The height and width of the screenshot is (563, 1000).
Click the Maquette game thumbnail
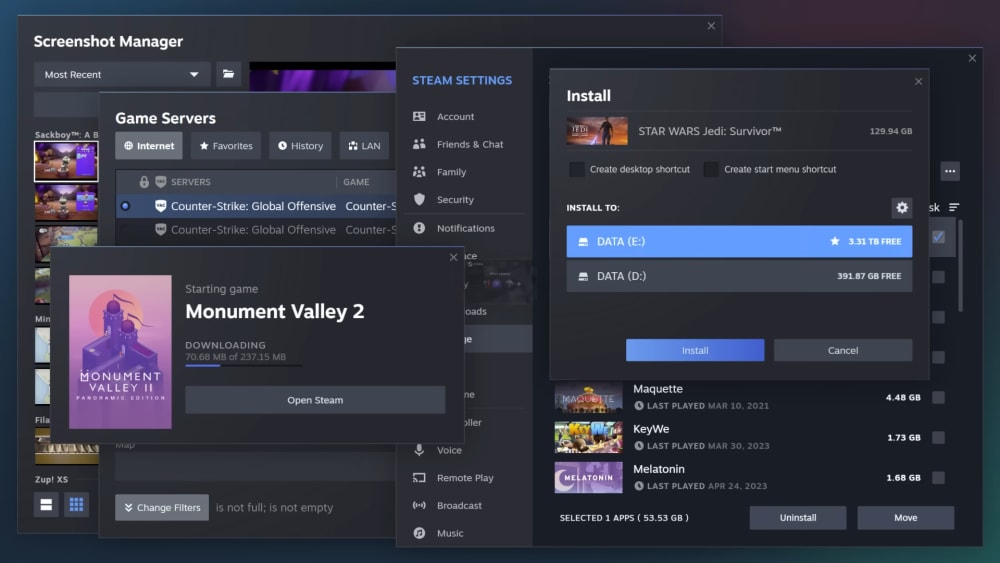[x=589, y=398]
